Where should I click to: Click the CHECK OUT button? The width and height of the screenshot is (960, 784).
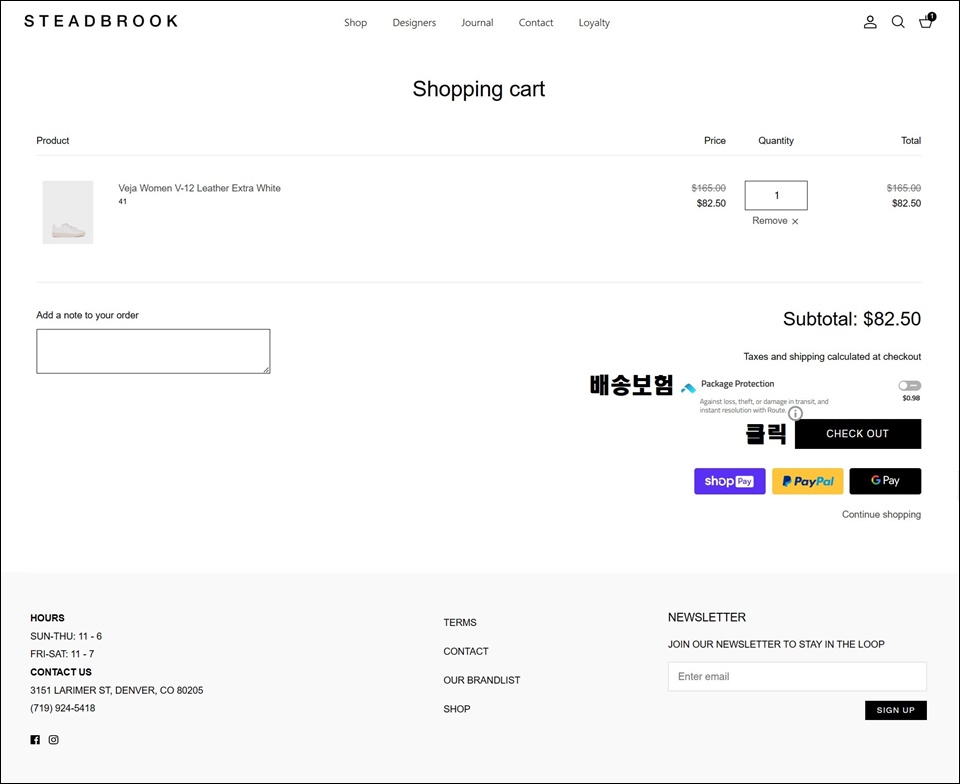click(858, 434)
